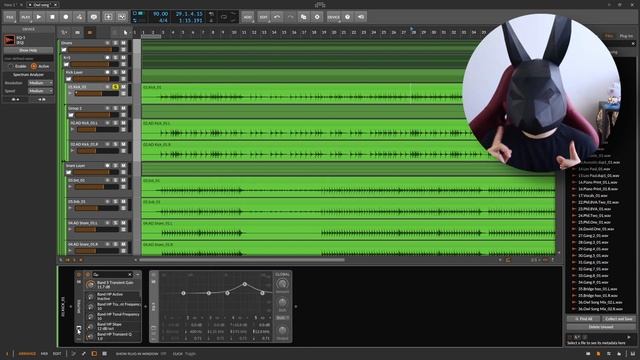
Task: Arm record on Kick Layer track
Action: 108,72
